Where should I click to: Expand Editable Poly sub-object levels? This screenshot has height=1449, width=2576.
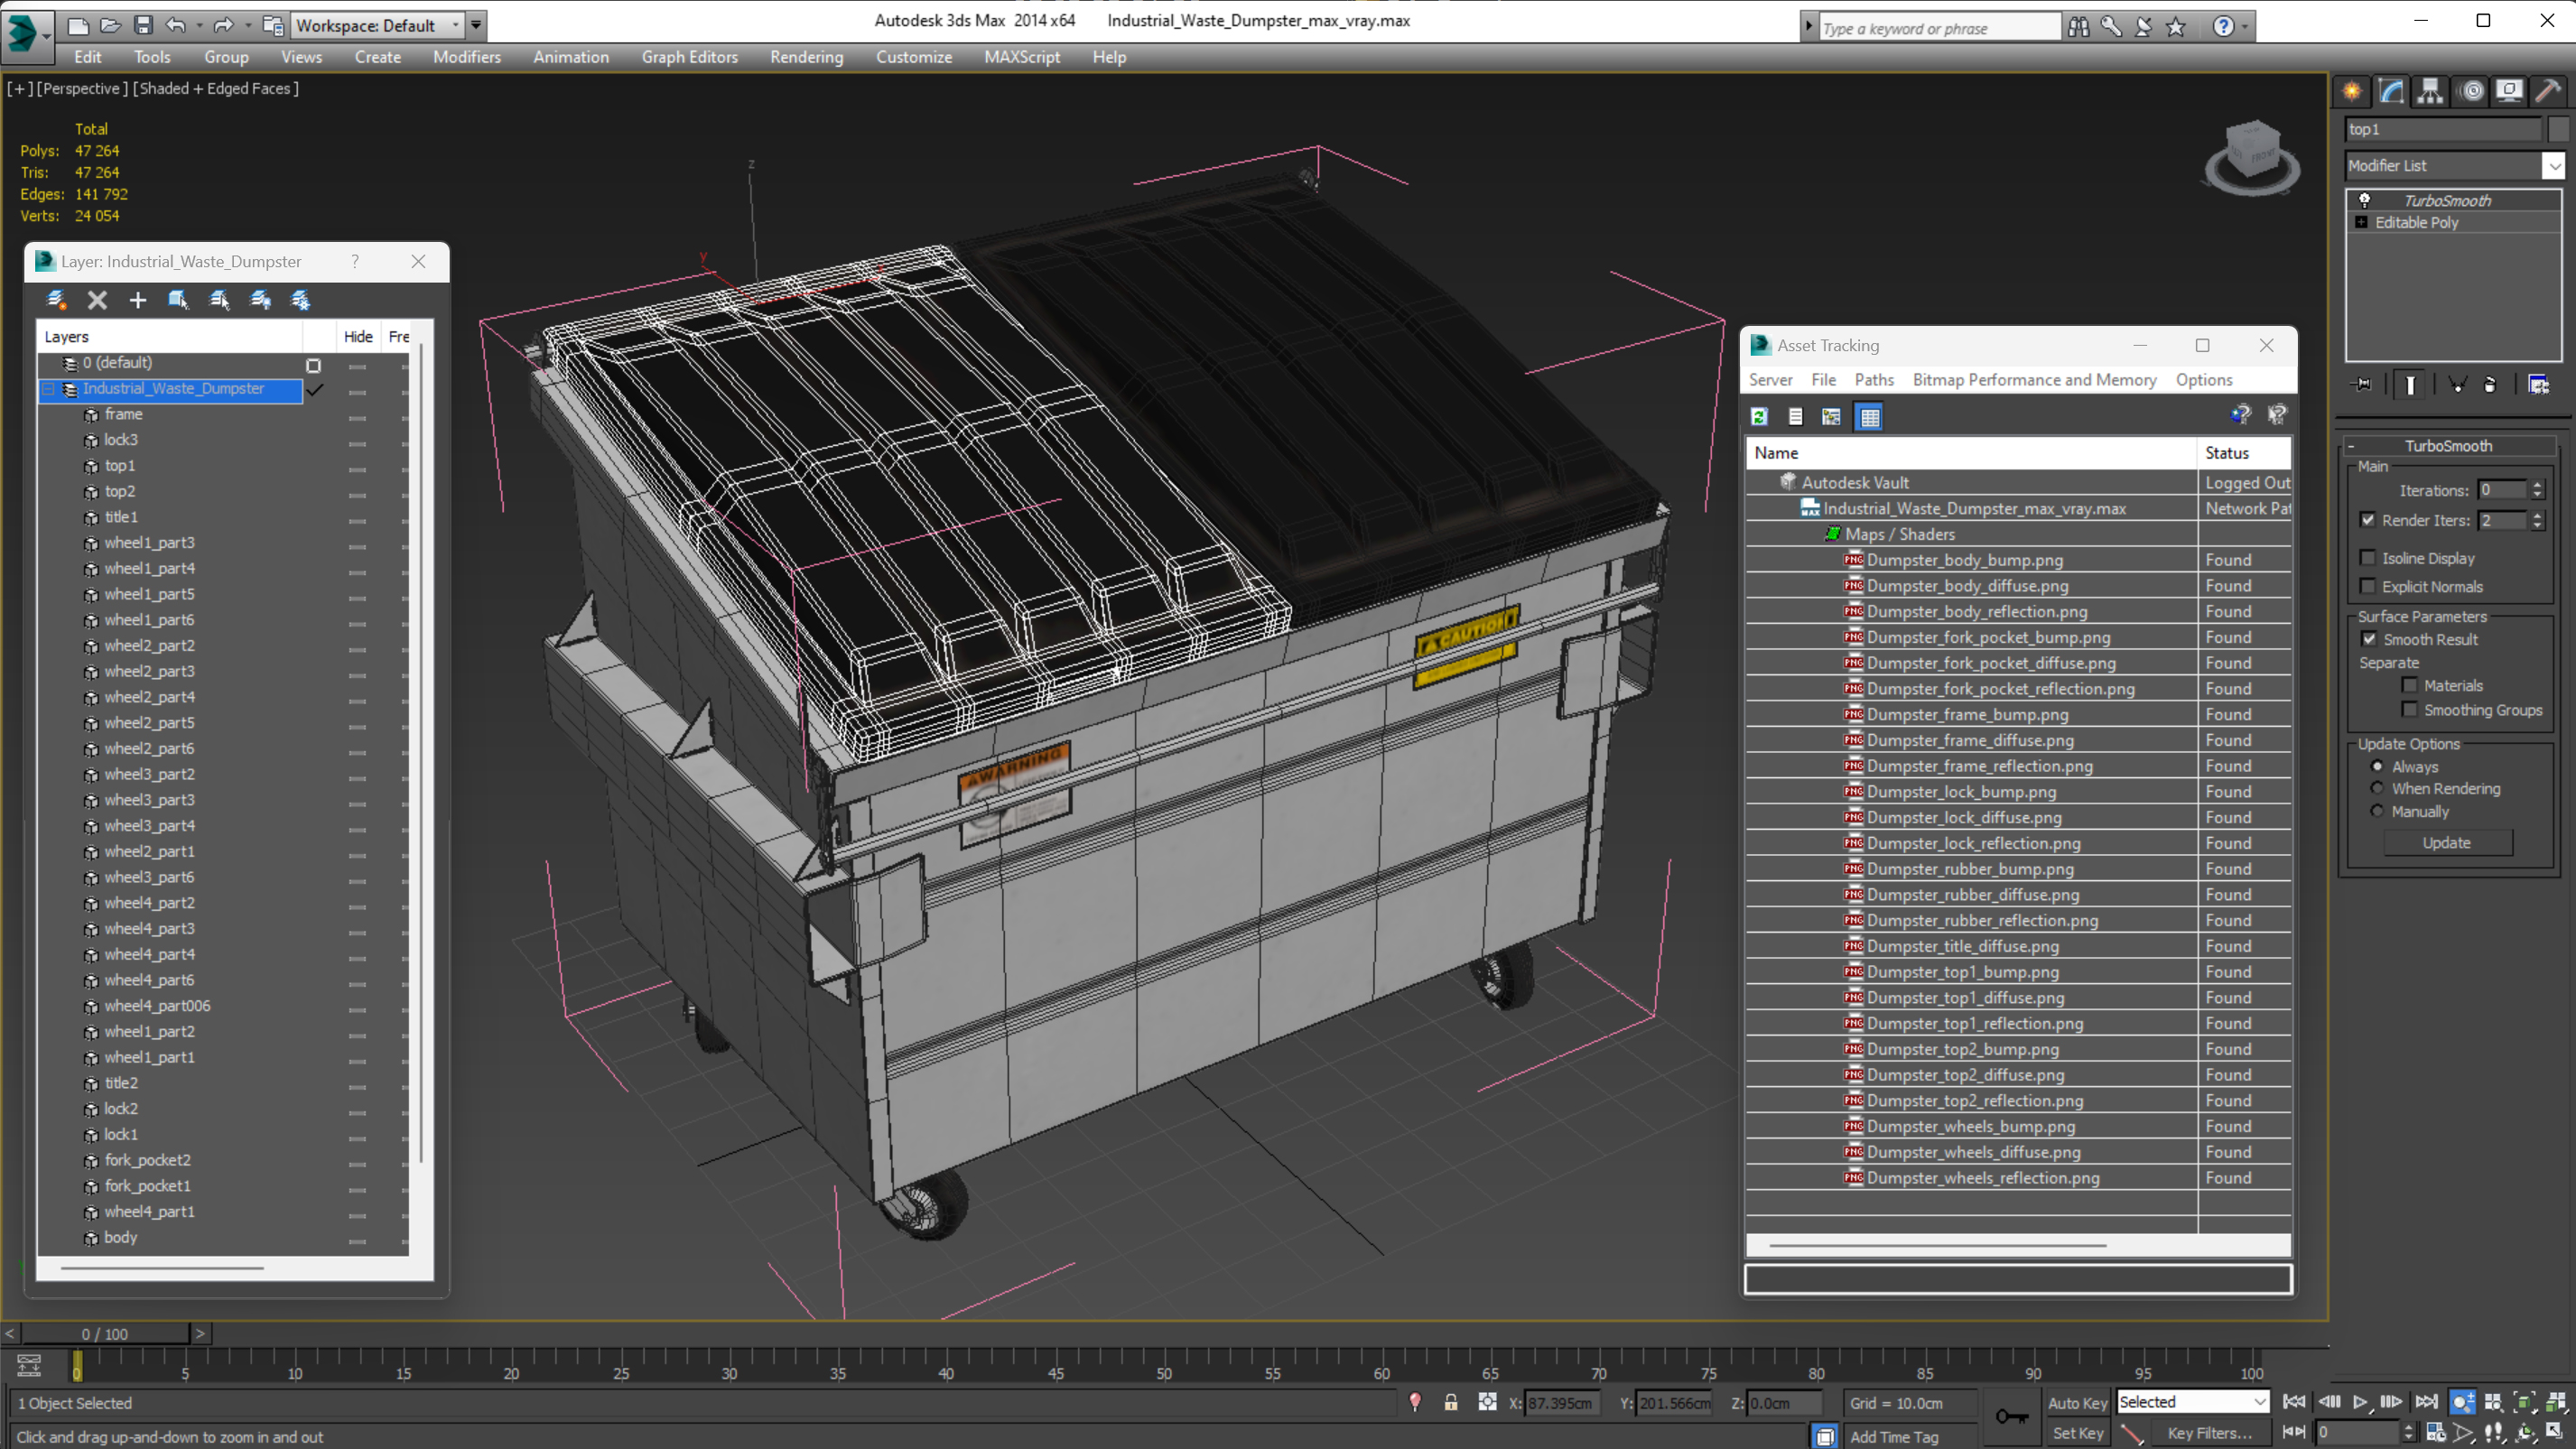coord(2360,222)
